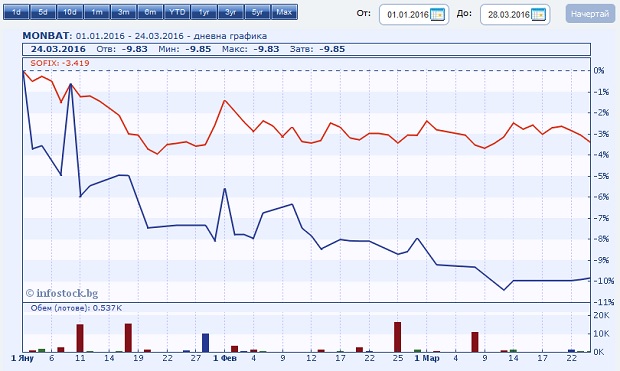Click the tall volume bar at 25 February
The height and width of the screenshot is (371, 620).
click(x=397, y=337)
